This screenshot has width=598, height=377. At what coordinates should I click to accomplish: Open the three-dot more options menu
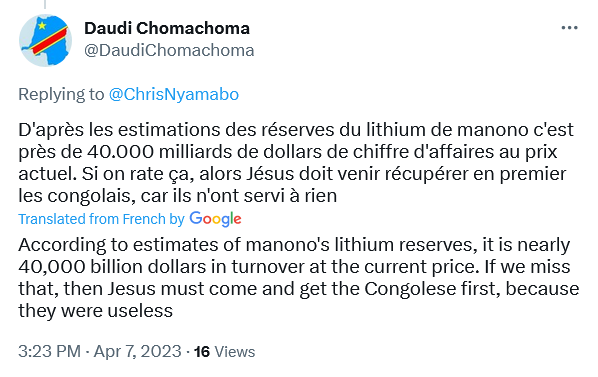[569, 28]
